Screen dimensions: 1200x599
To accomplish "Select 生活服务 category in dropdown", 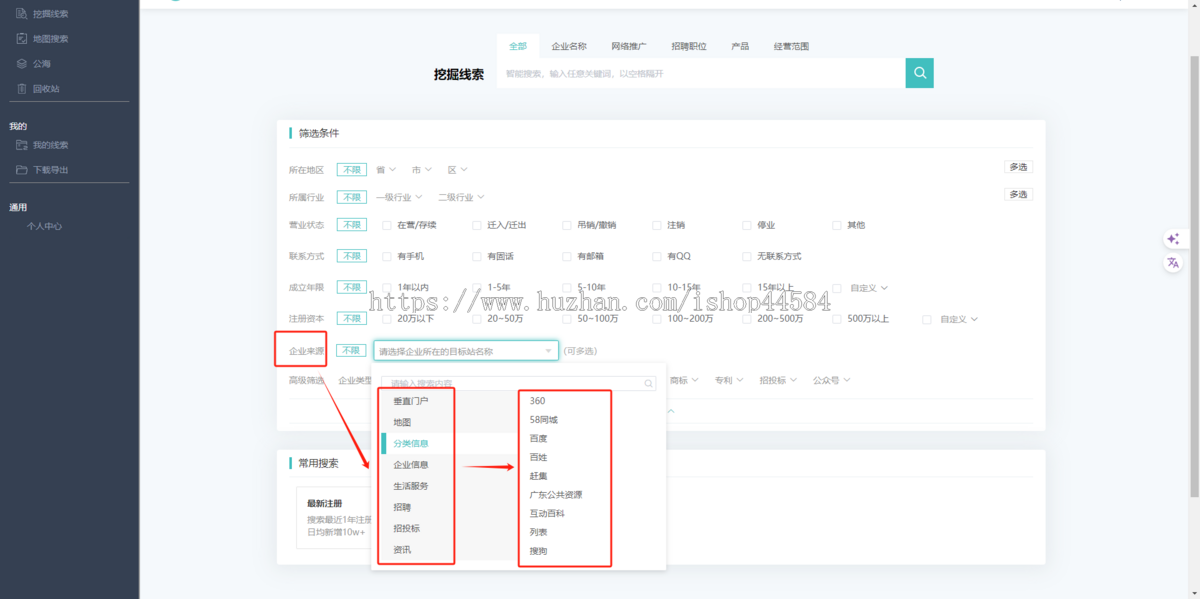I will tap(411, 486).
